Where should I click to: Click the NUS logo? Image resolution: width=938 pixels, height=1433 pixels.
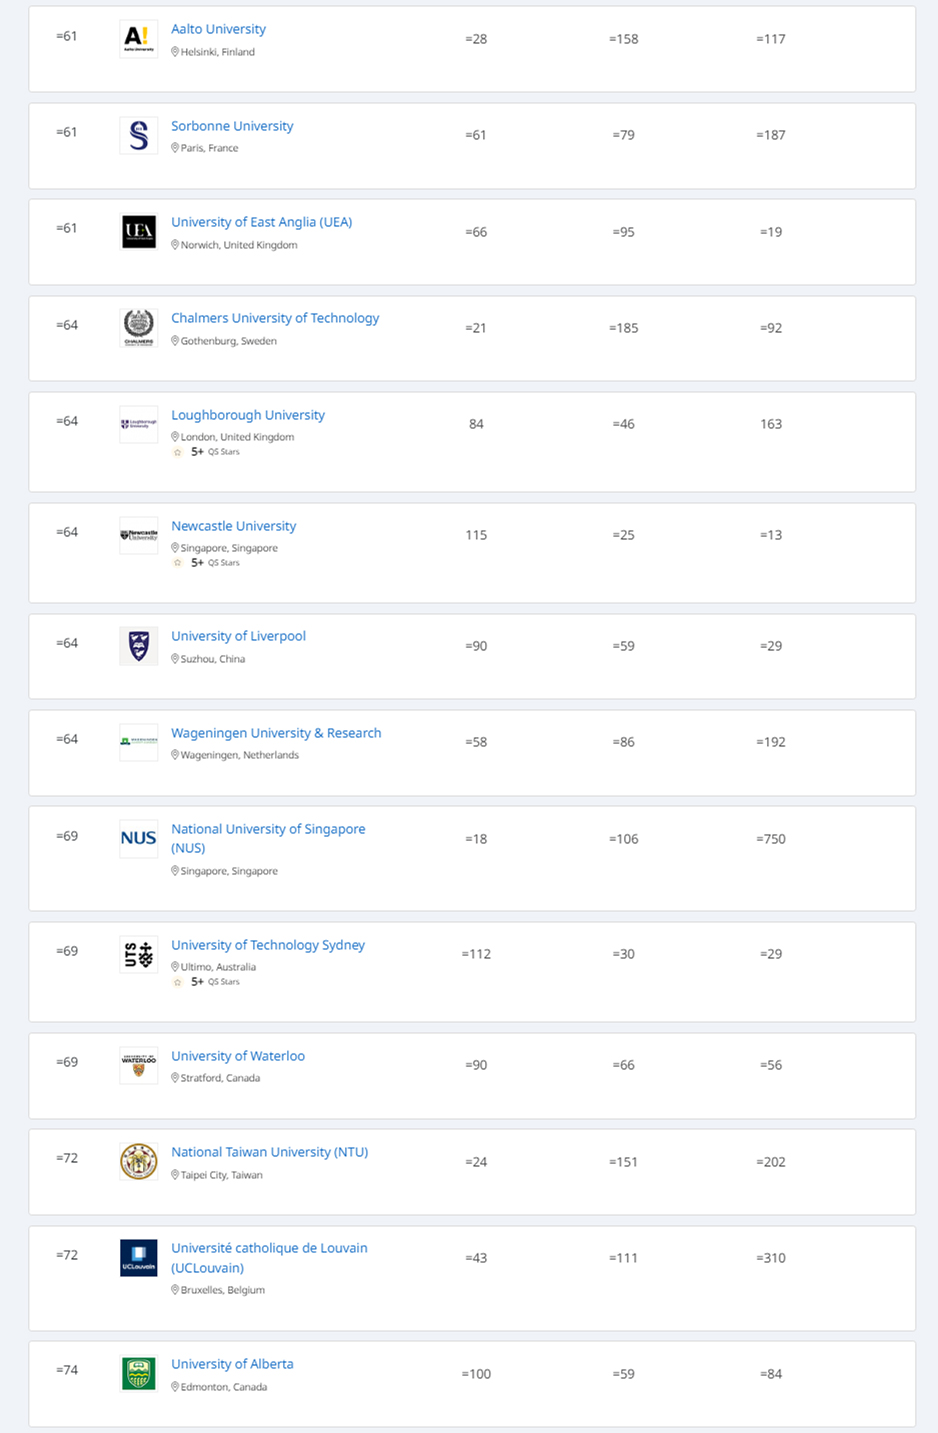(138, 838)
